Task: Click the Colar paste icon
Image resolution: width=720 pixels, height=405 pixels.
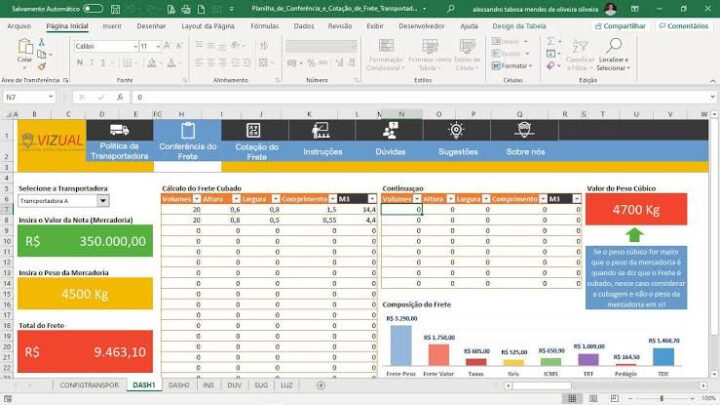Action: pyautogui.click(x=25, y=49)
